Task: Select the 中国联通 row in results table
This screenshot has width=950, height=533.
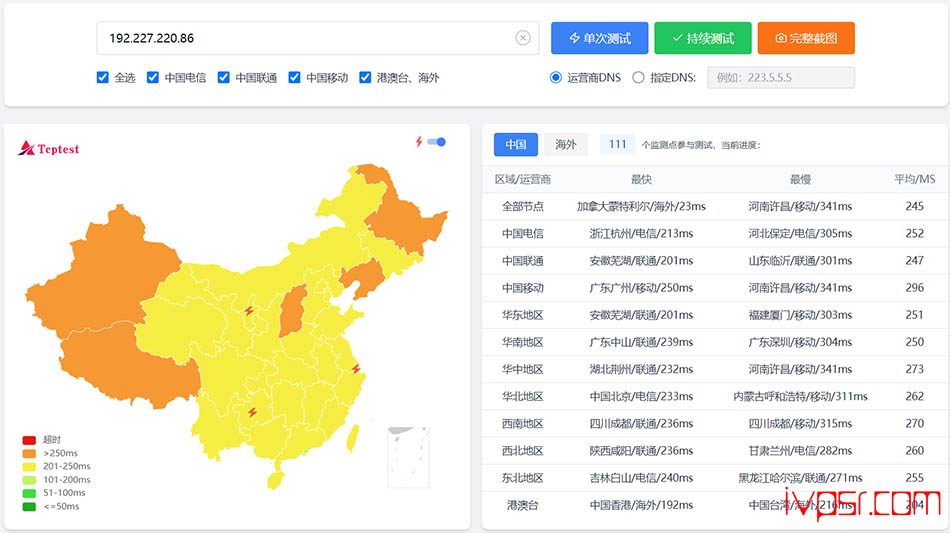Action: tap(715, 261)
